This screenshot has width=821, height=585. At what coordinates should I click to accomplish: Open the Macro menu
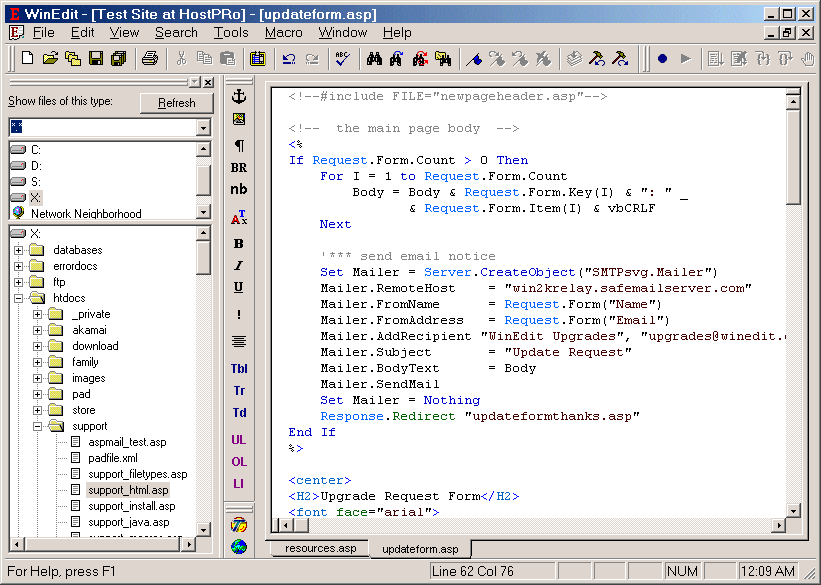tap(283, 32)
